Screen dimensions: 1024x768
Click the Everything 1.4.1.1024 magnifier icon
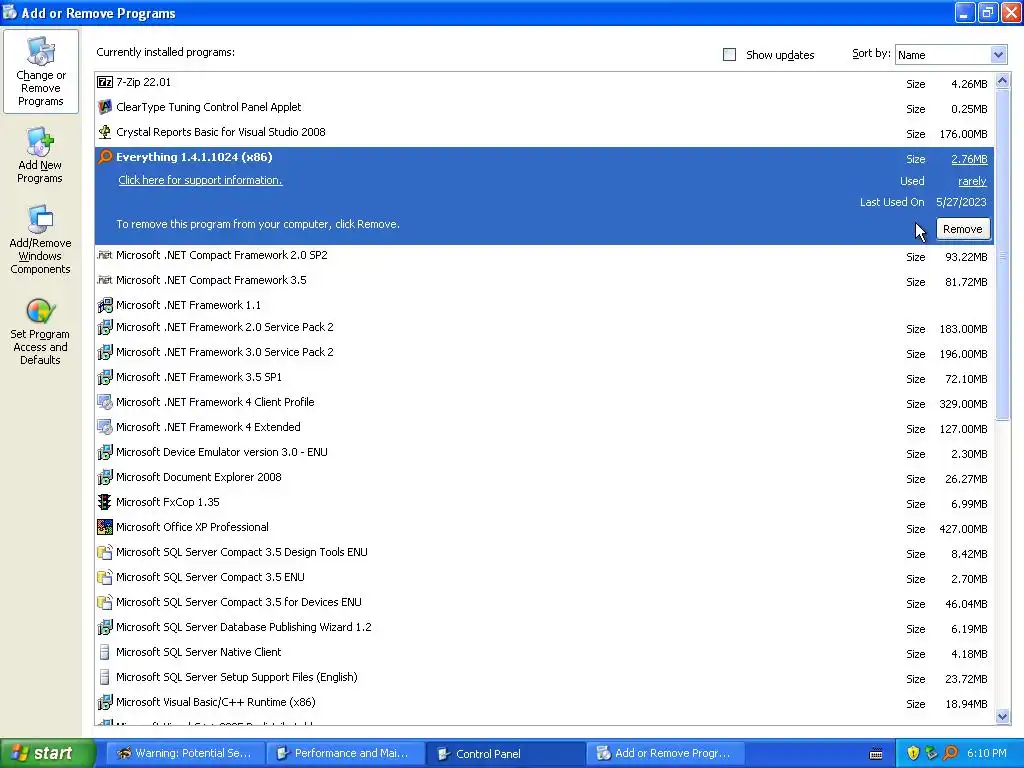[x=104, y=157]
